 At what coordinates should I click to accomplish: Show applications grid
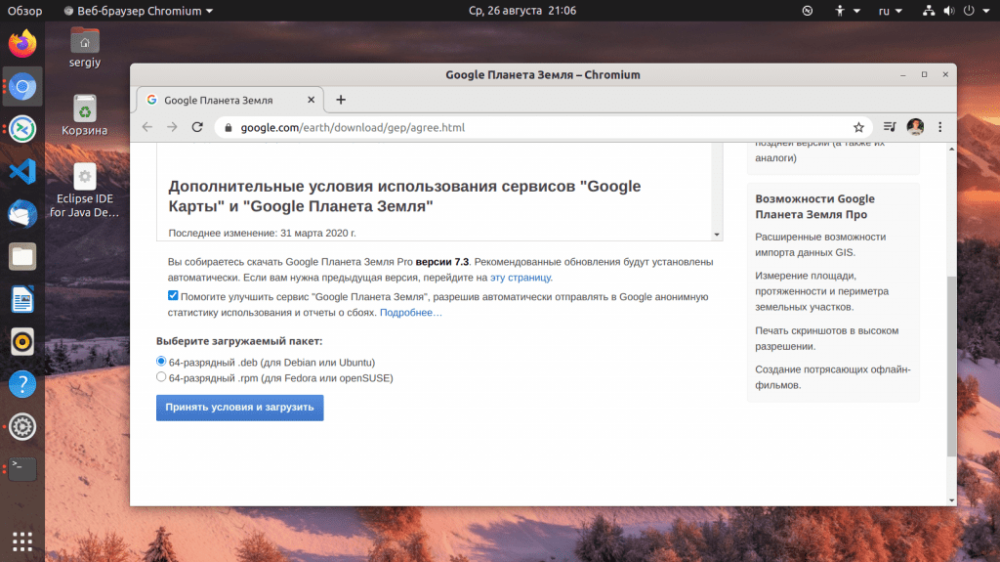click(22, 542)
